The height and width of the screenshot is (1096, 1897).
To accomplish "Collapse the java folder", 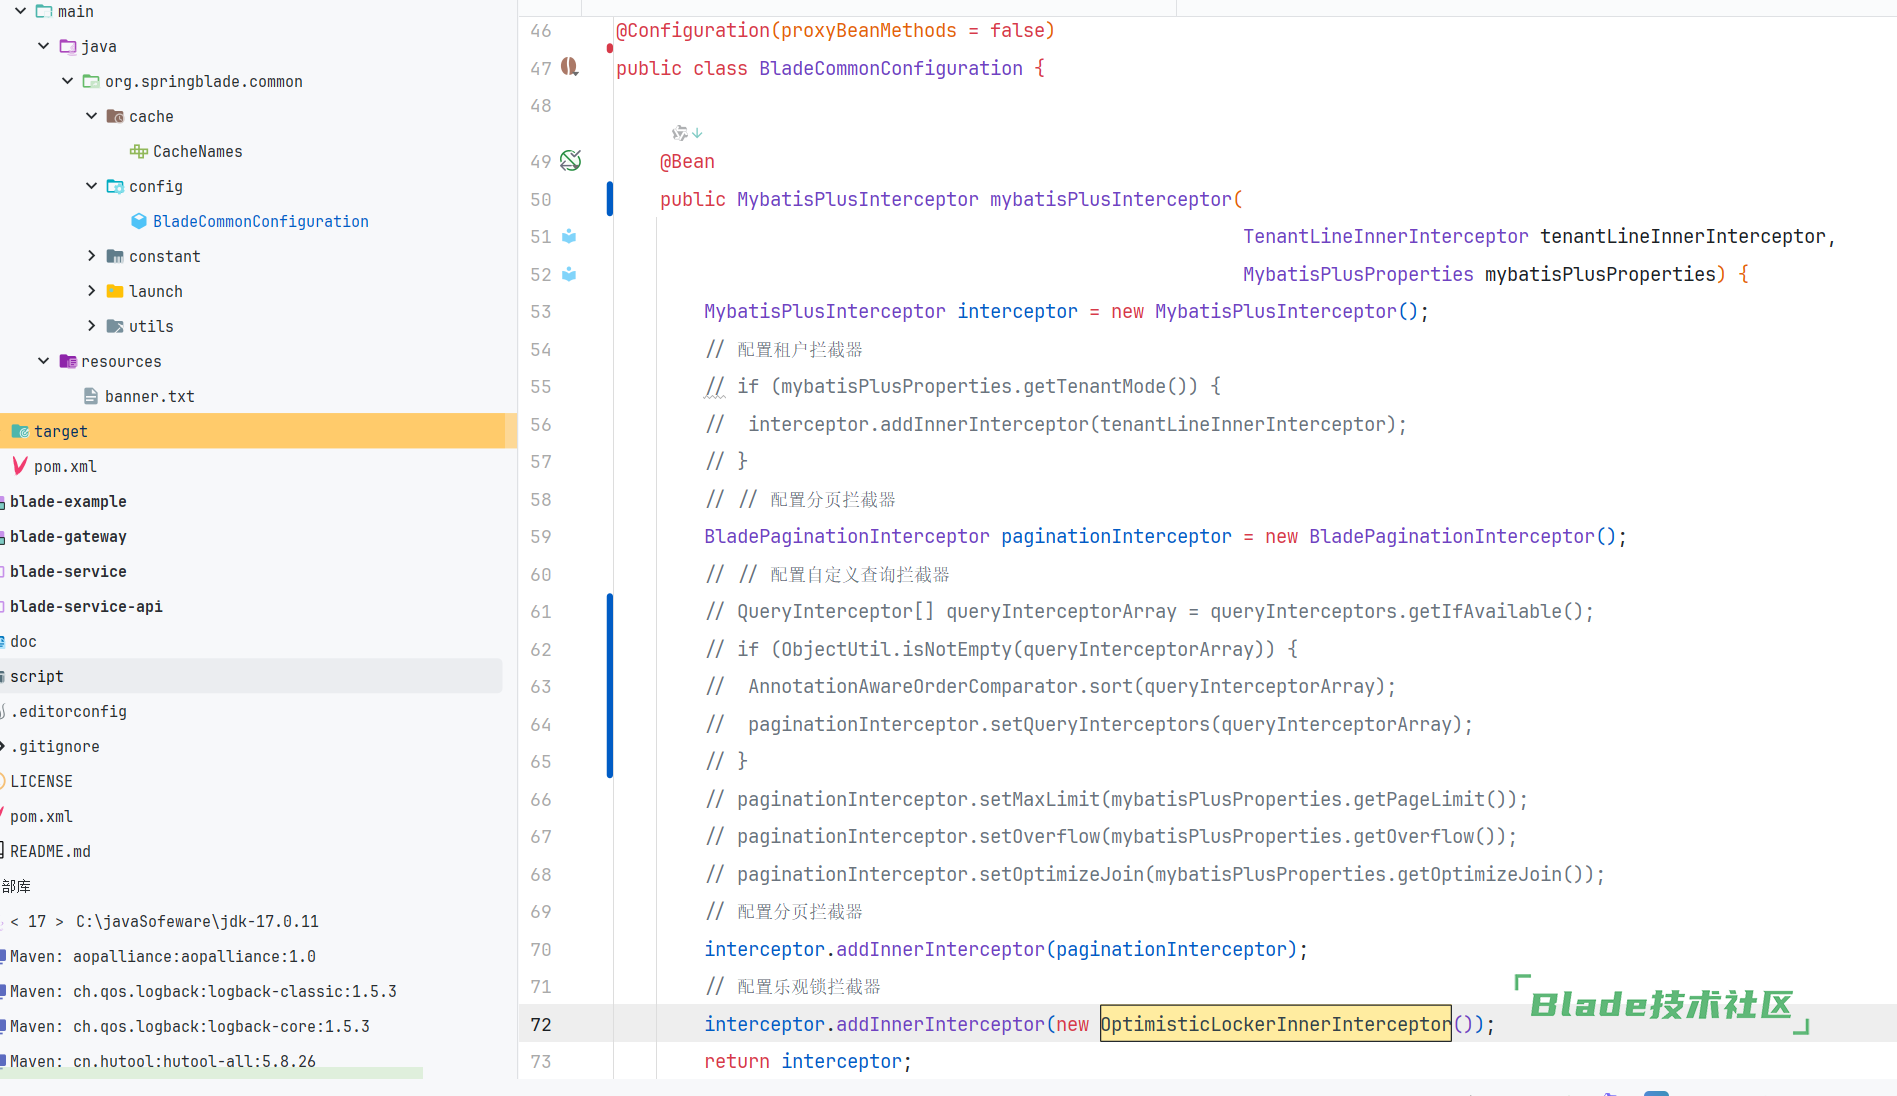I will (44, 46).
